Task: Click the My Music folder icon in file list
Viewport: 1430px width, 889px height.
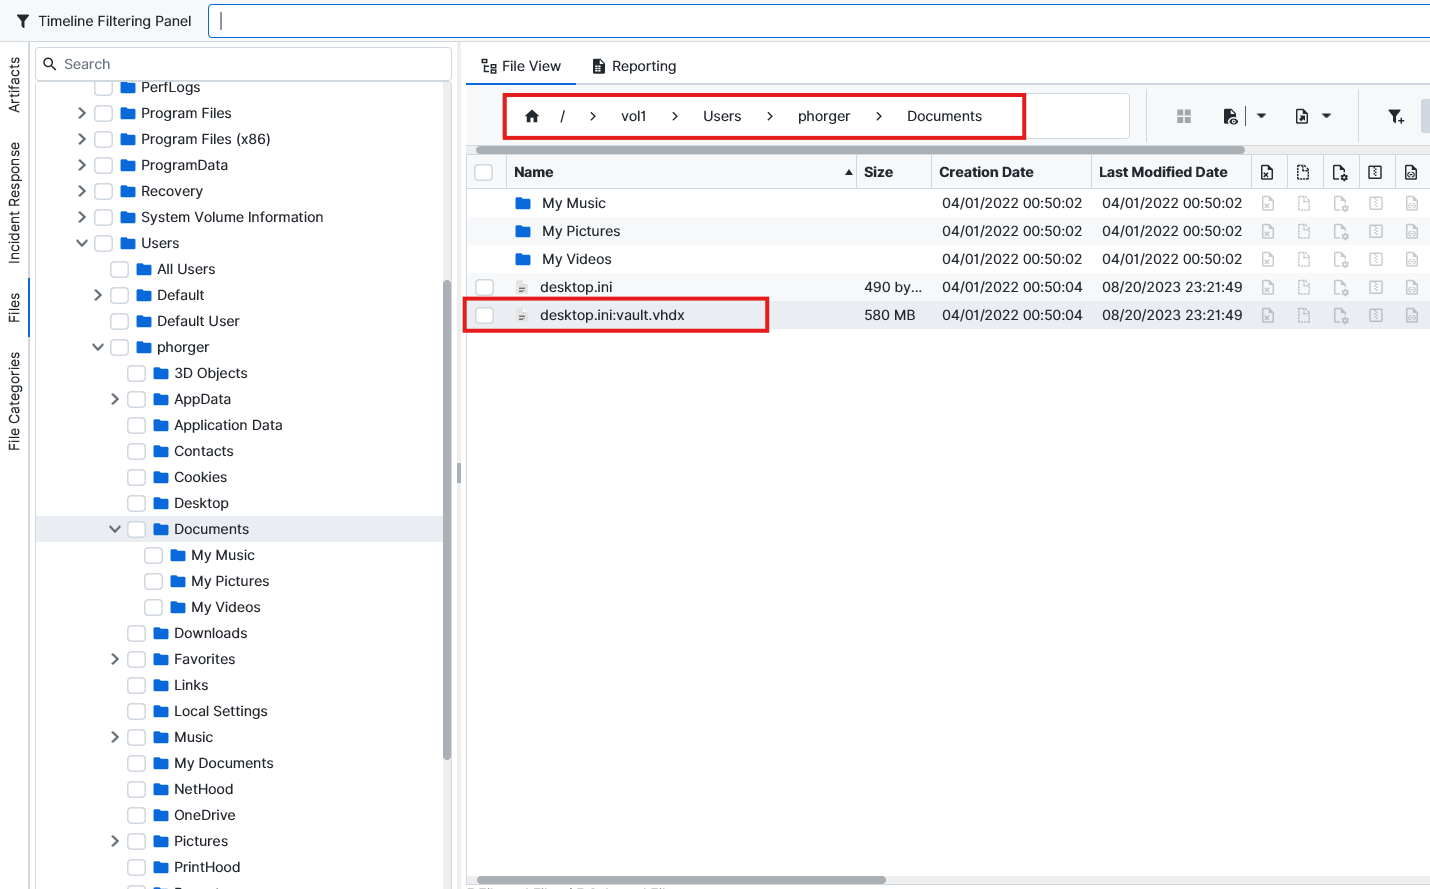Action: point(523,203)
